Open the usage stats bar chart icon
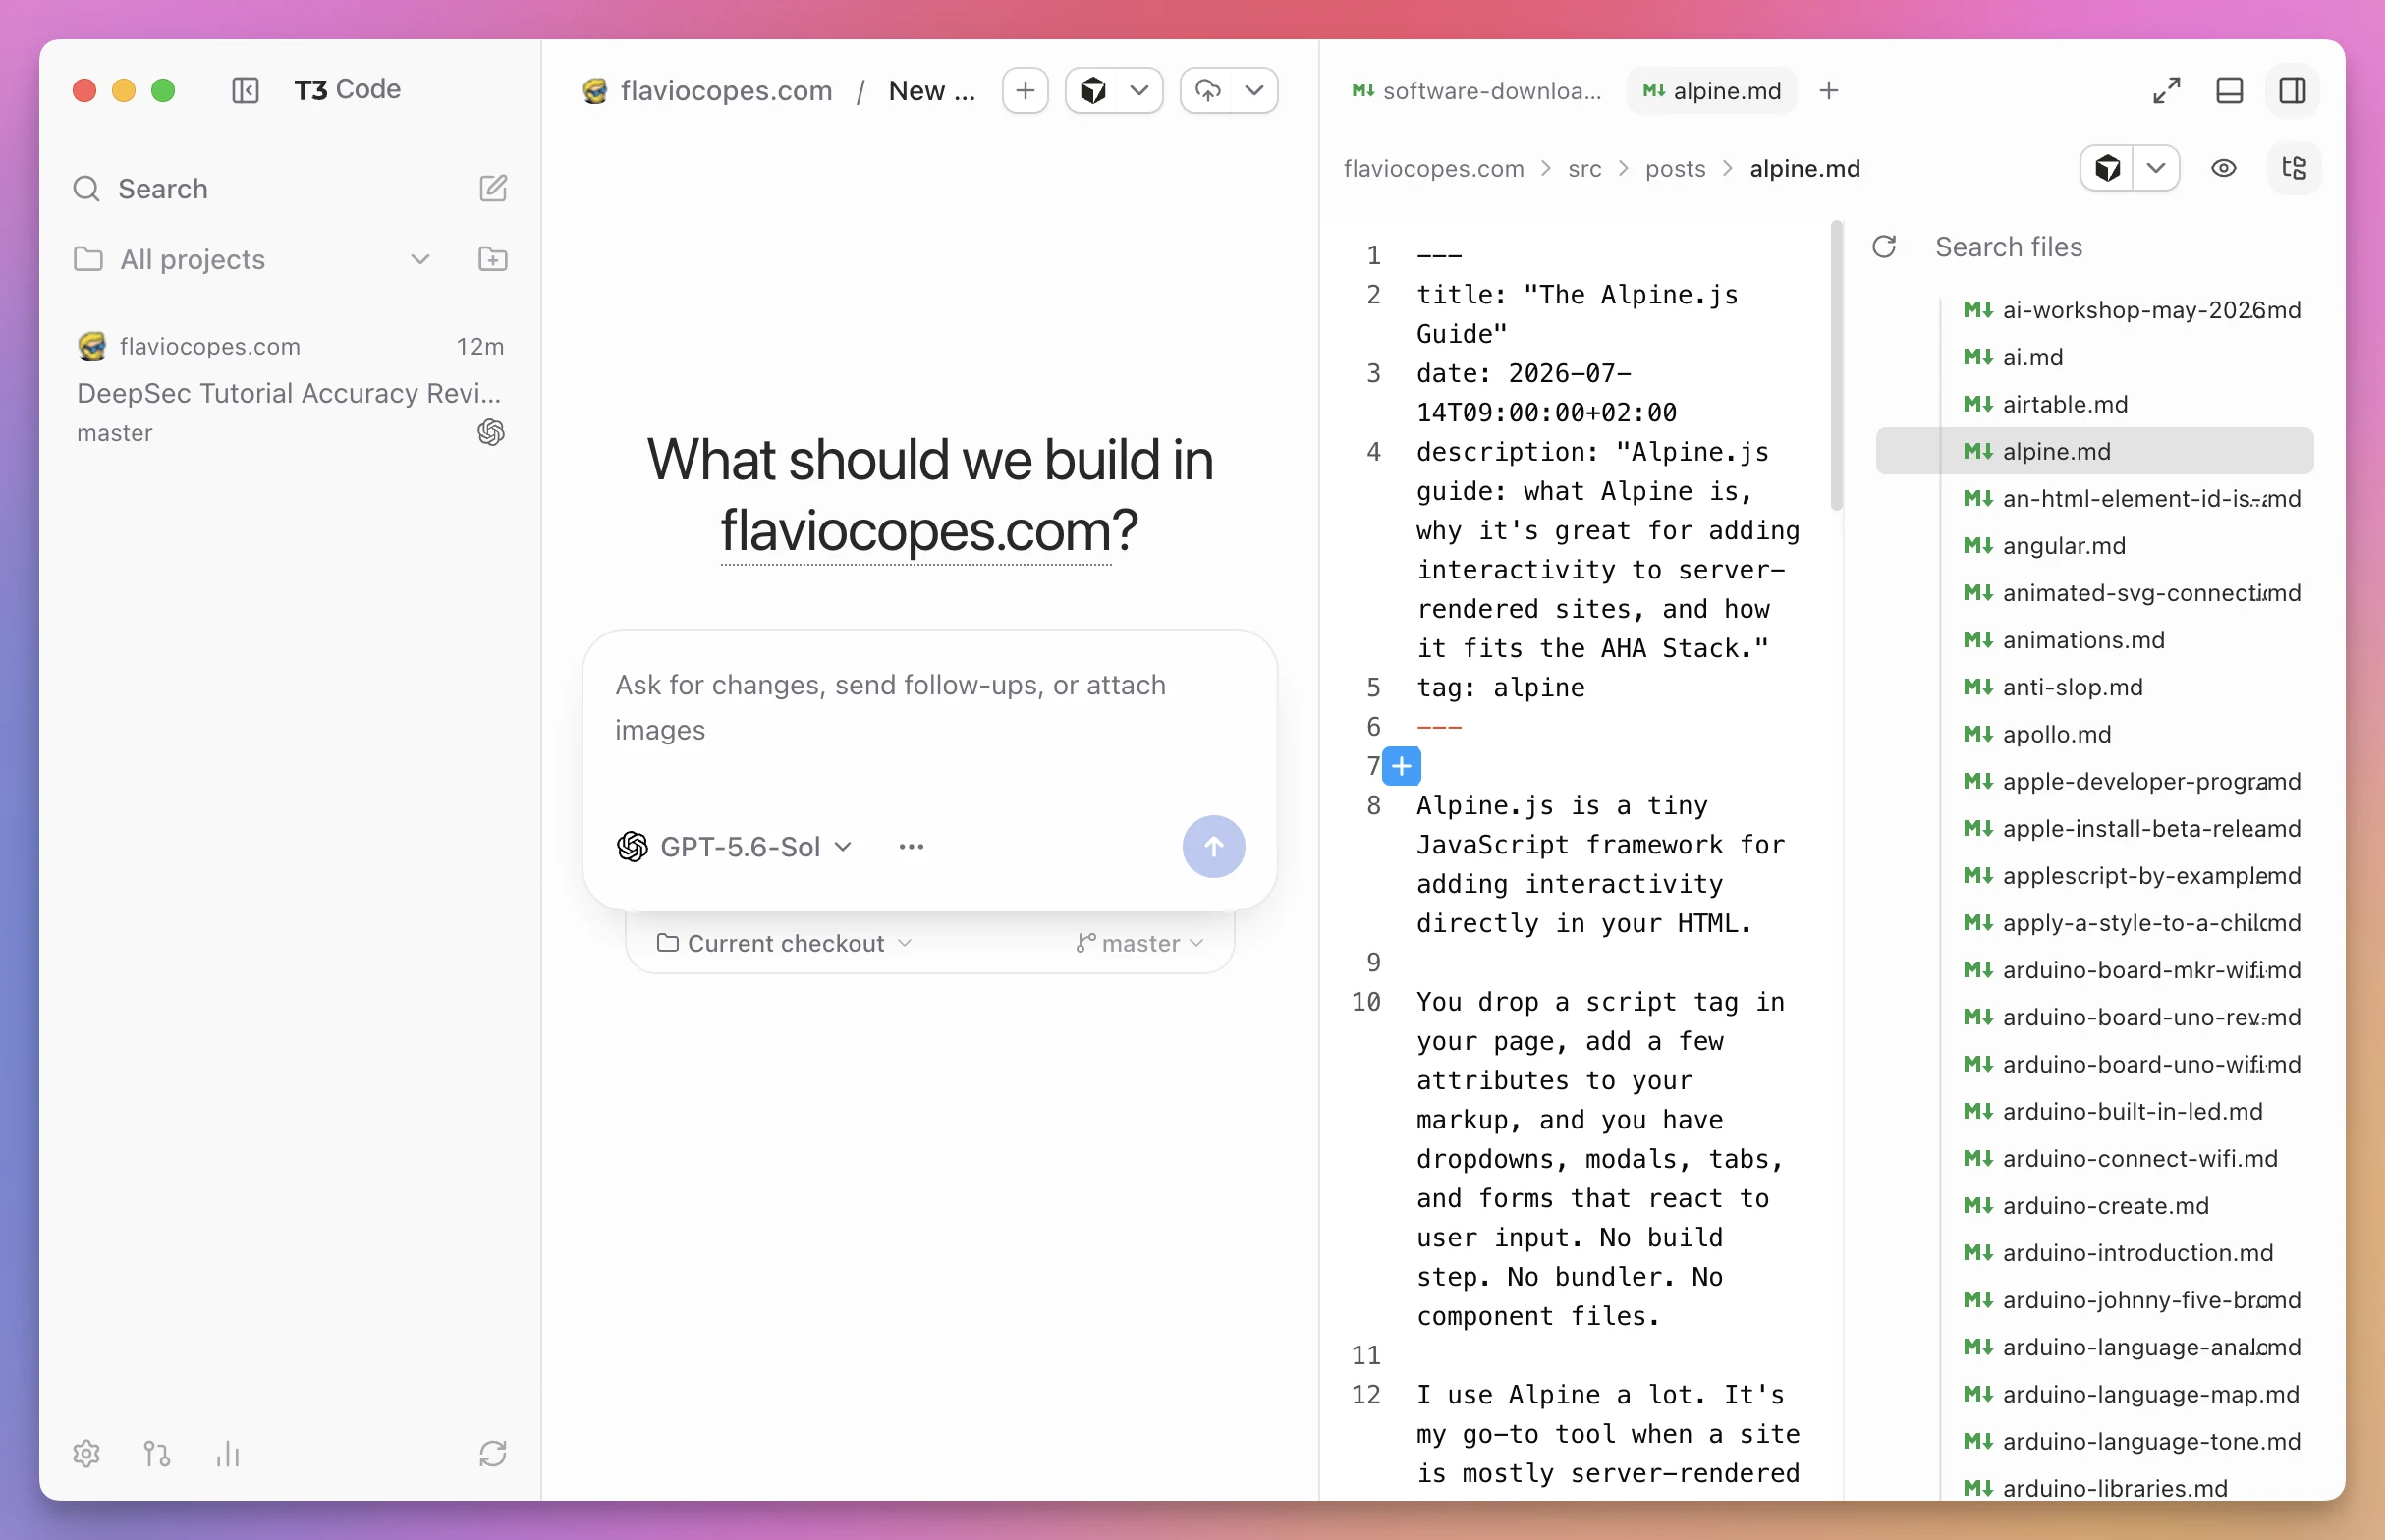This screenshot has width=2385, height=1540. coord(228,1453)
